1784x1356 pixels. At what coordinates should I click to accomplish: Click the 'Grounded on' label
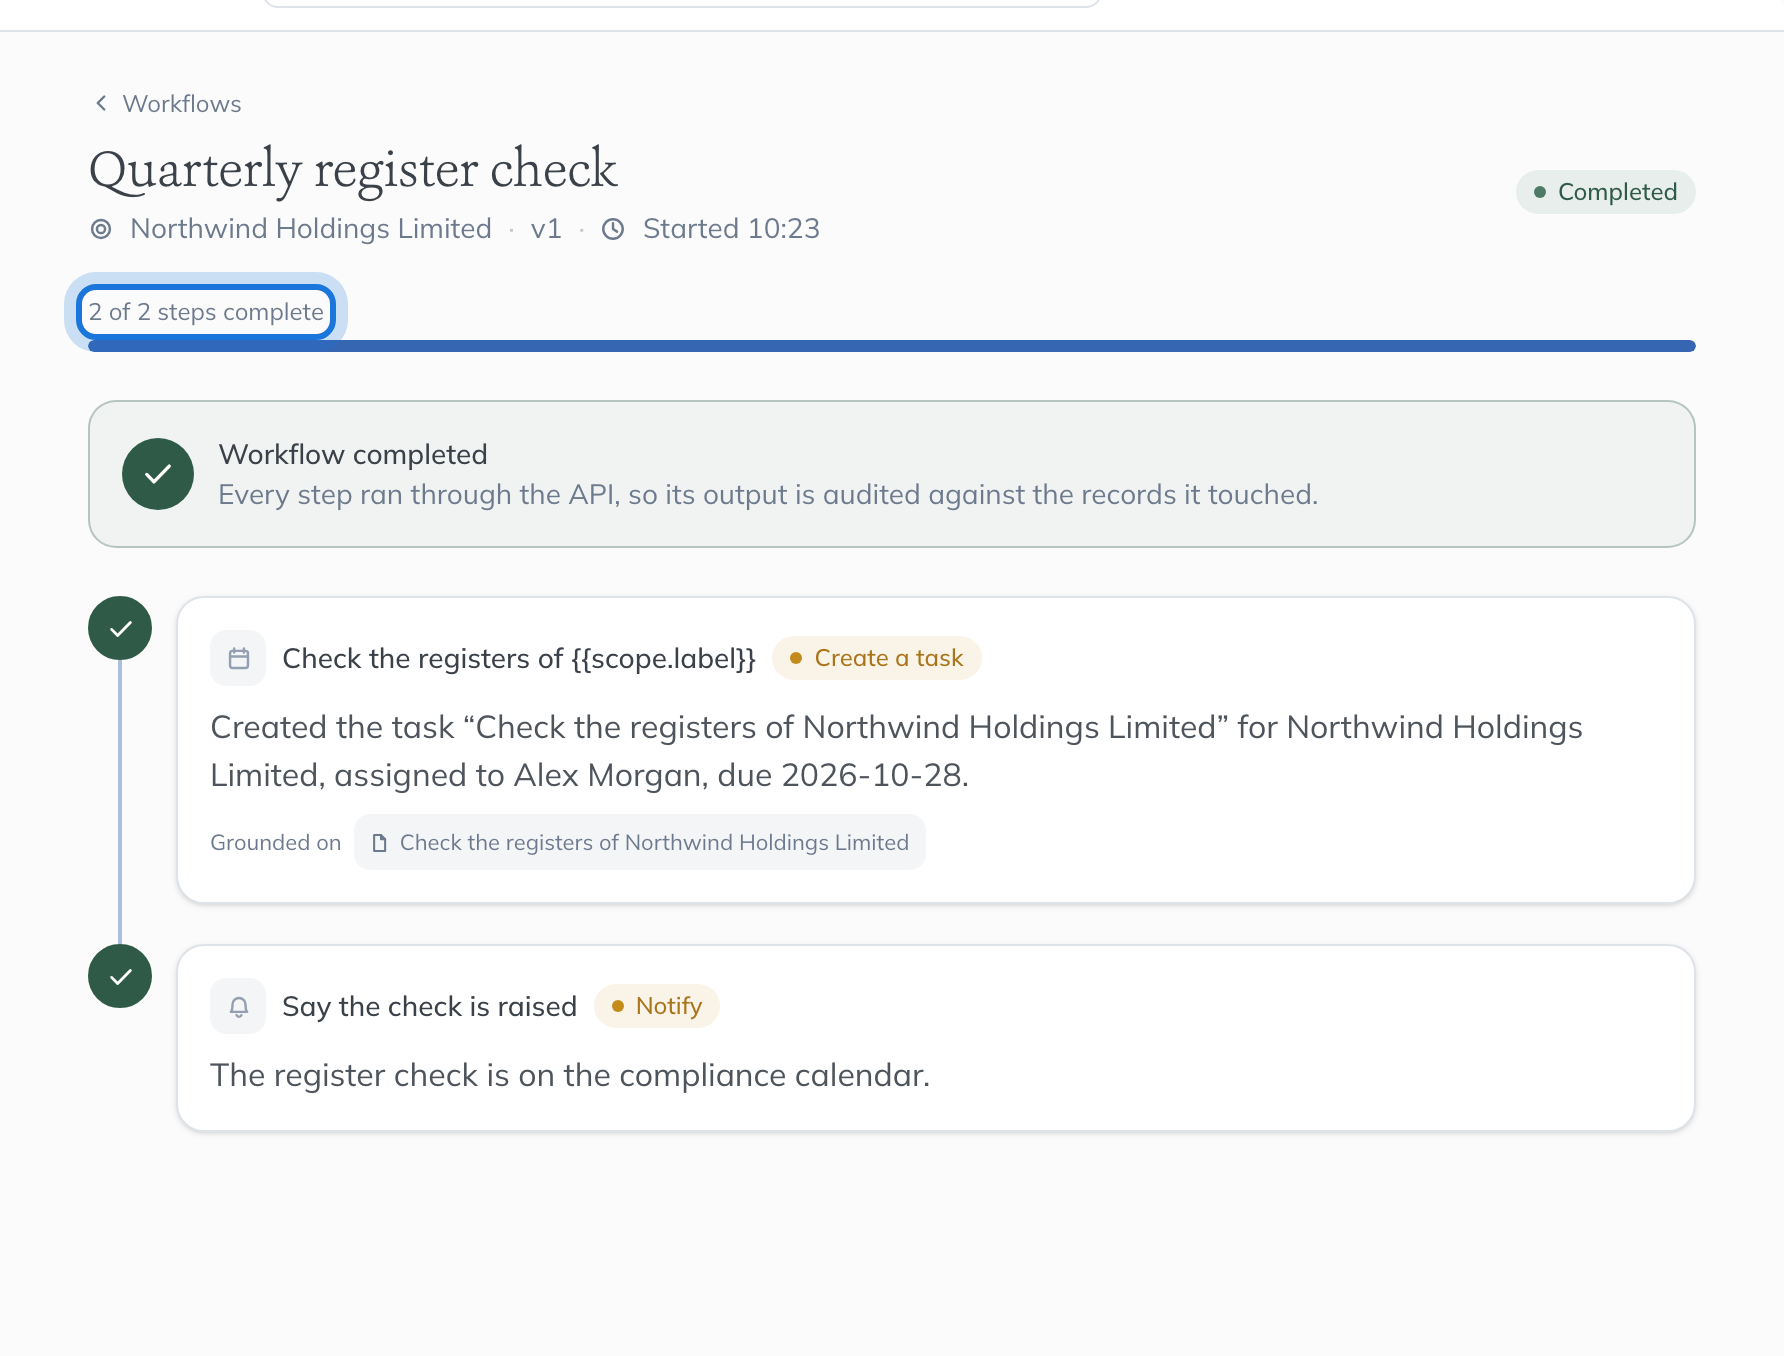click(275, 843)
